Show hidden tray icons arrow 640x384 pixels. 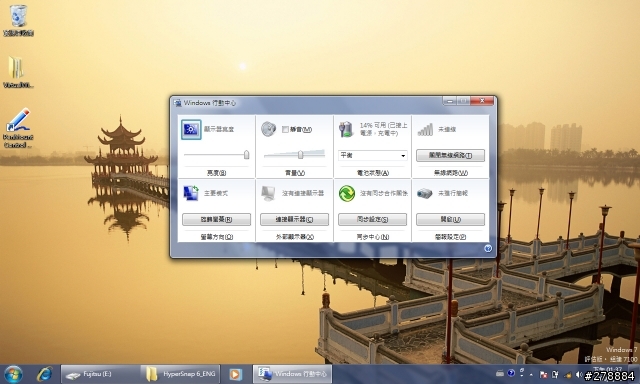point(531,374)
